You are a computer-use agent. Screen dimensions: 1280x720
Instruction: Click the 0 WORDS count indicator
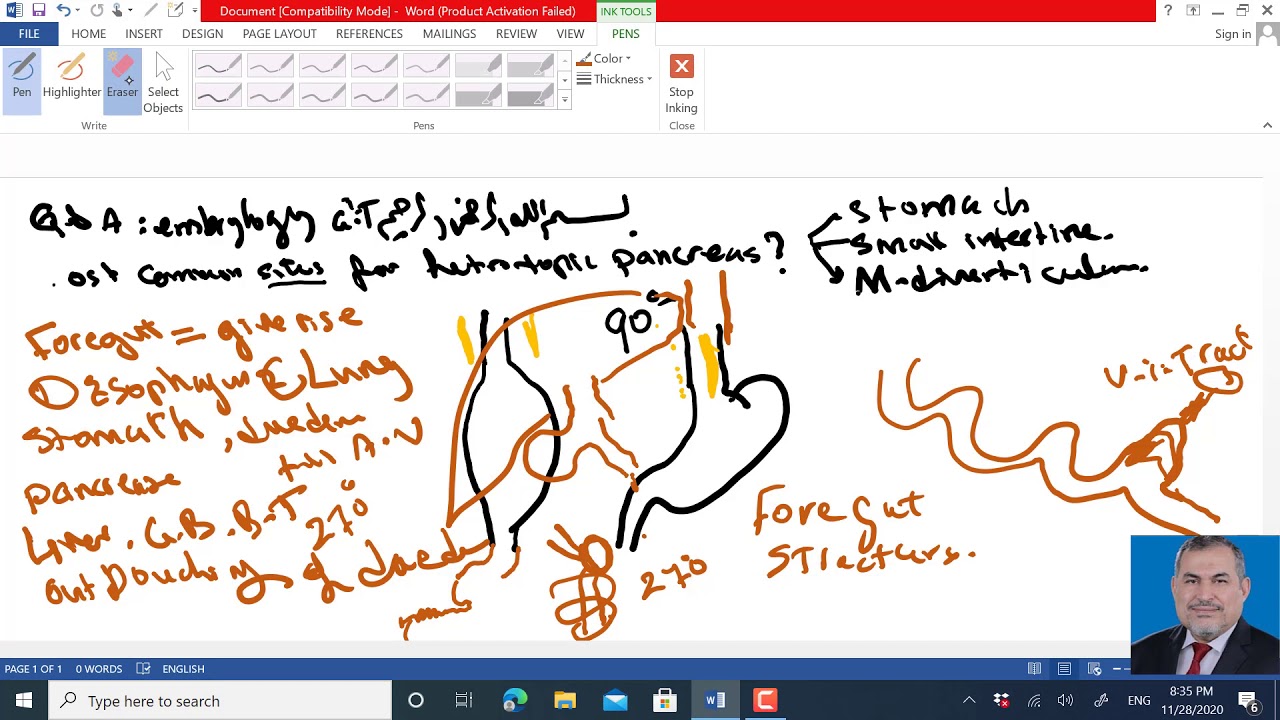tap(99, 669)
